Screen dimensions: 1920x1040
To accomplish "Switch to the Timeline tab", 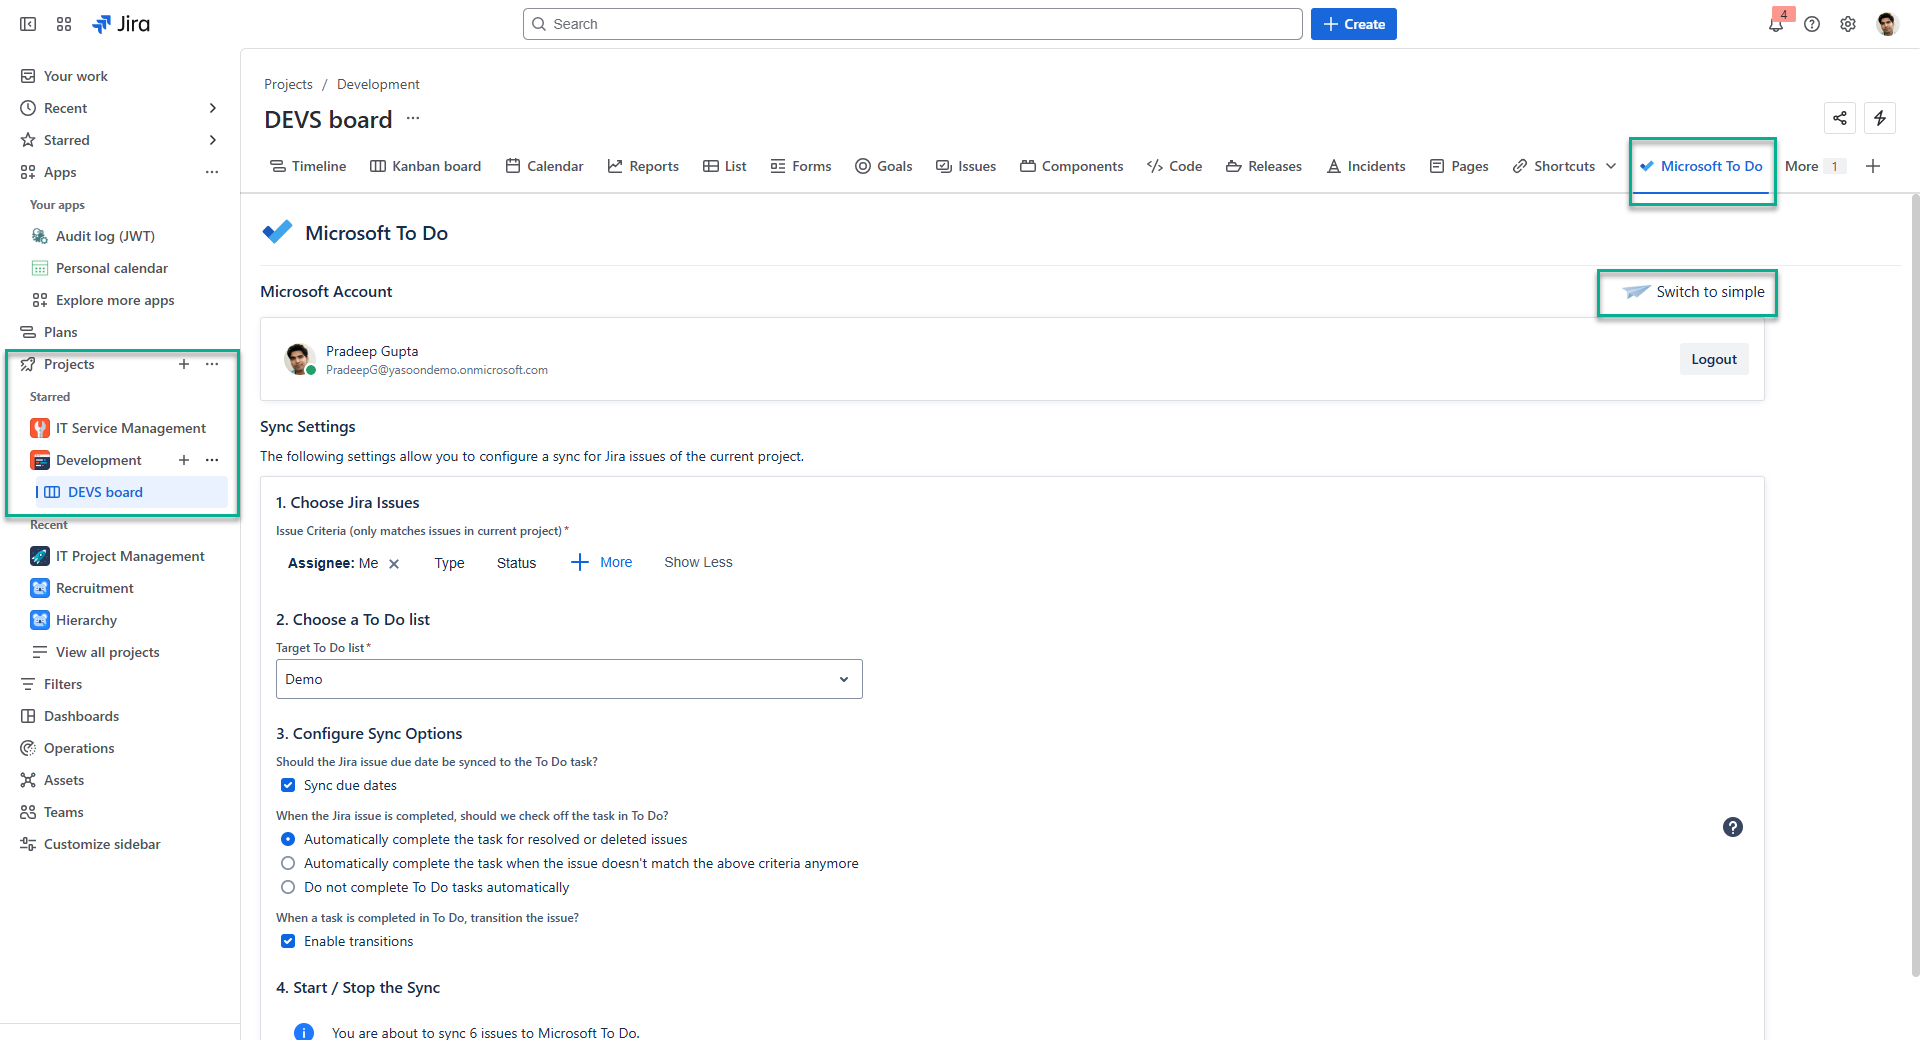I will pos(308,166).
